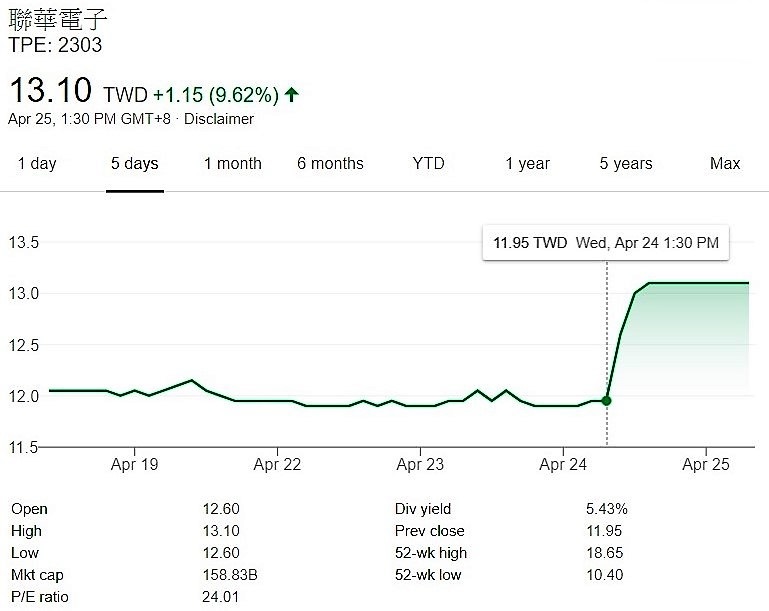Switch to the 1 month tab
Screen dimensions: 769x611
[x=232, y=163]
